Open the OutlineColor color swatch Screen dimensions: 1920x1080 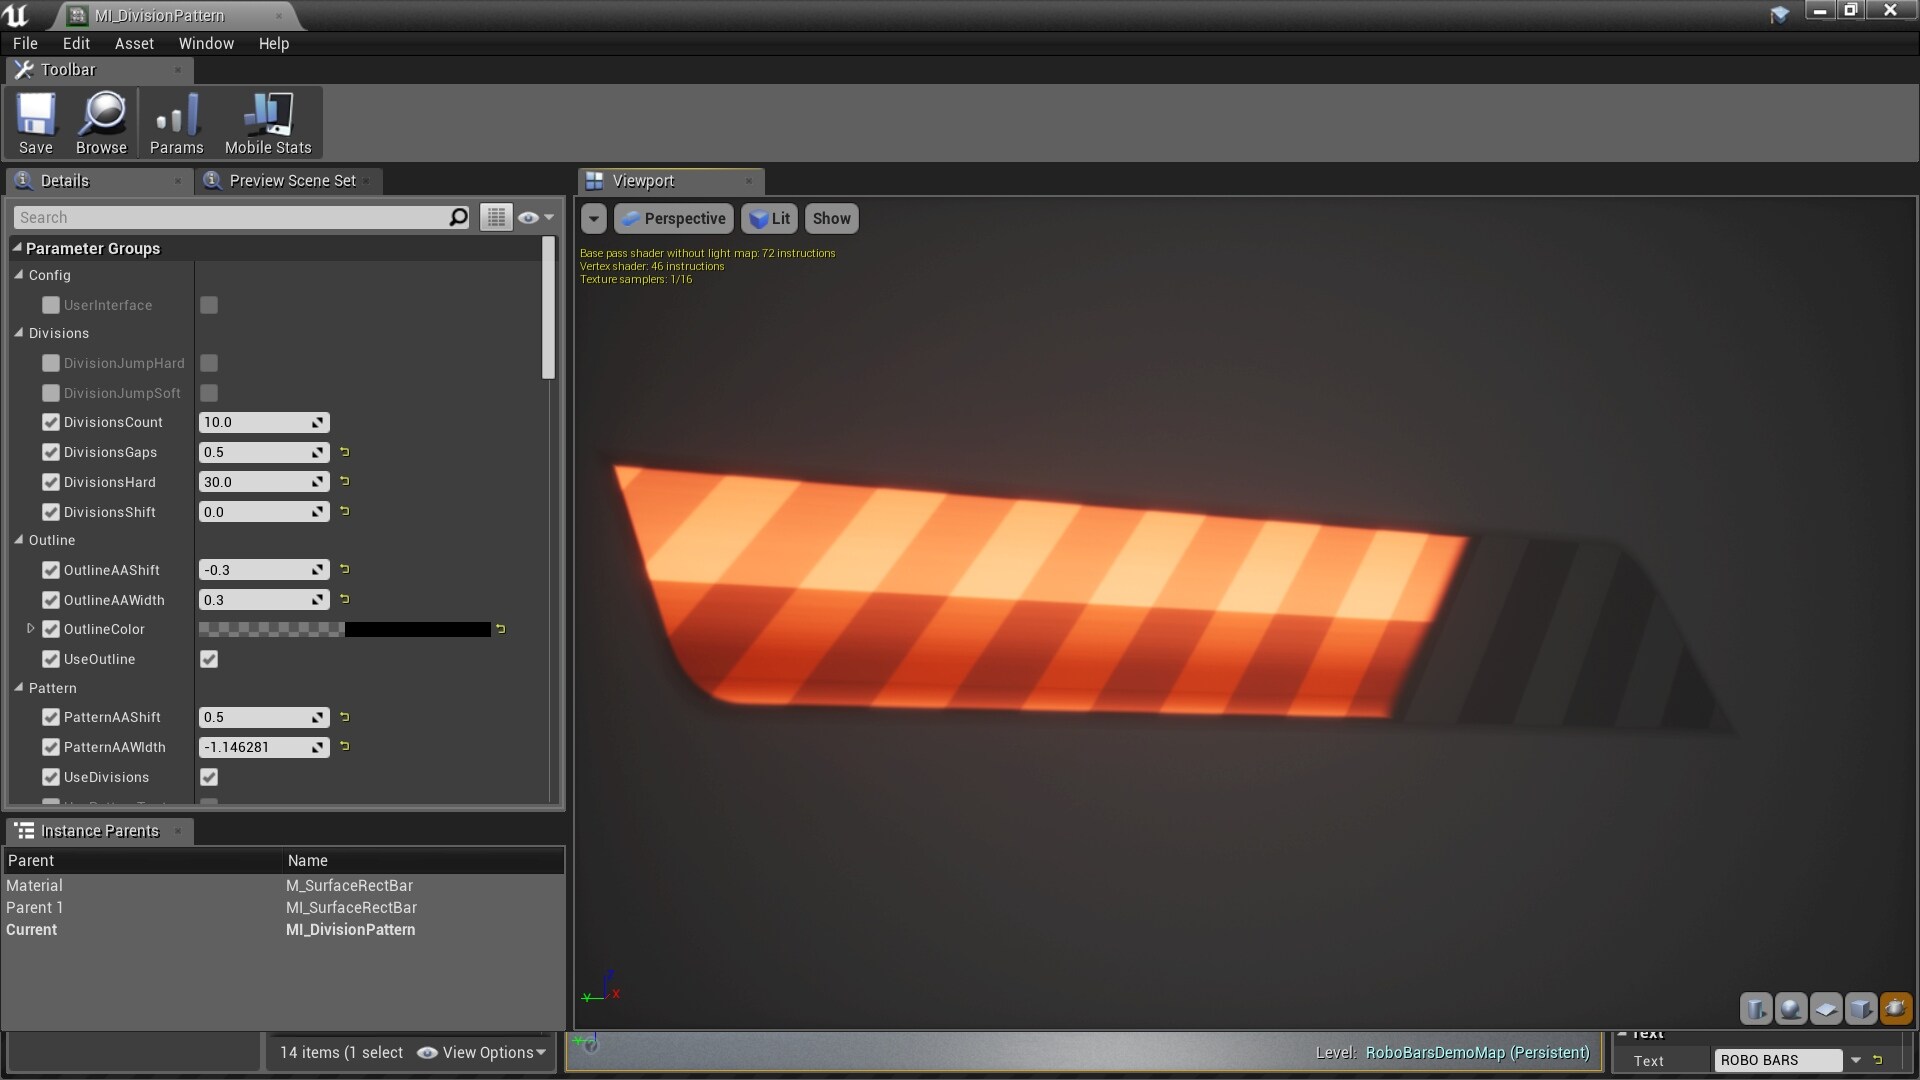point(344,629)
